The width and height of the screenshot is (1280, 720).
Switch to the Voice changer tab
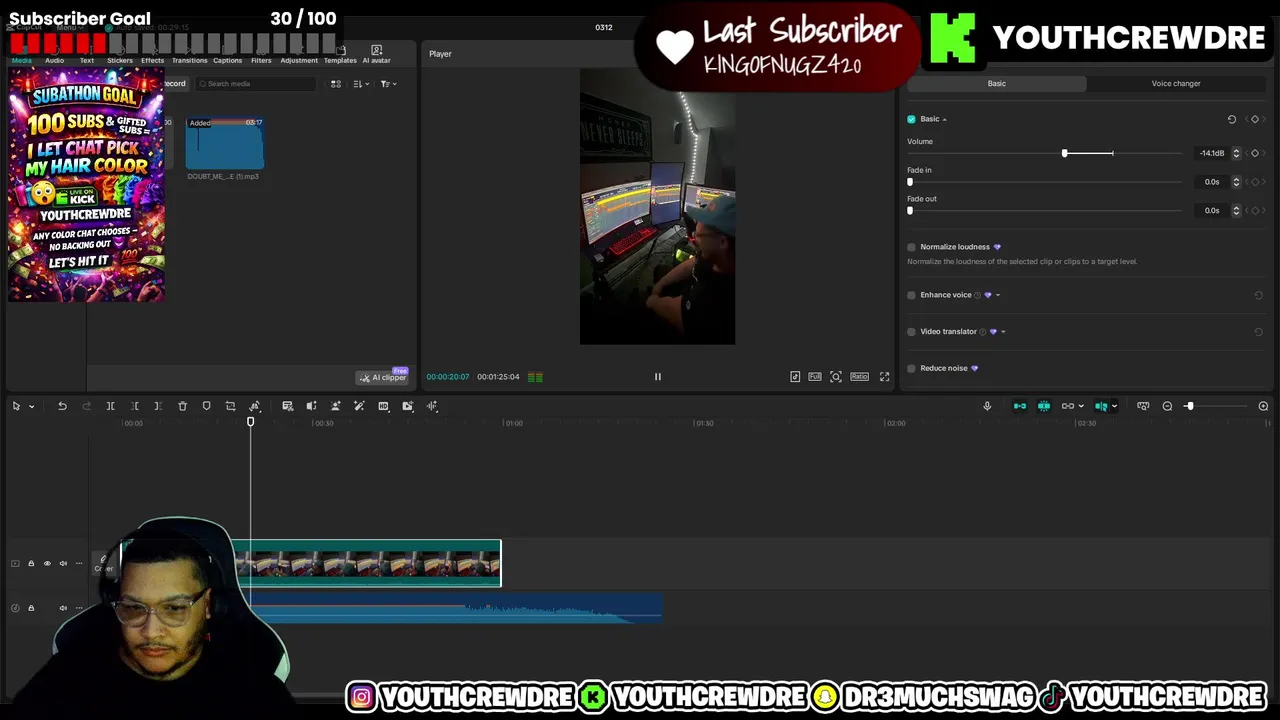tap(1176, 84)
